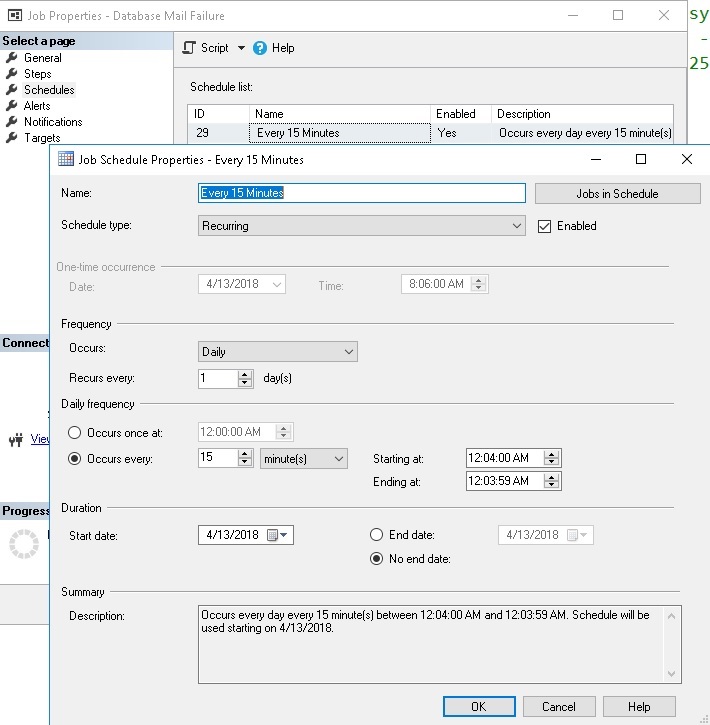Expand the Script dropdown arrow
The width and height of the screenshot is (710, 725).
(241, 48)
